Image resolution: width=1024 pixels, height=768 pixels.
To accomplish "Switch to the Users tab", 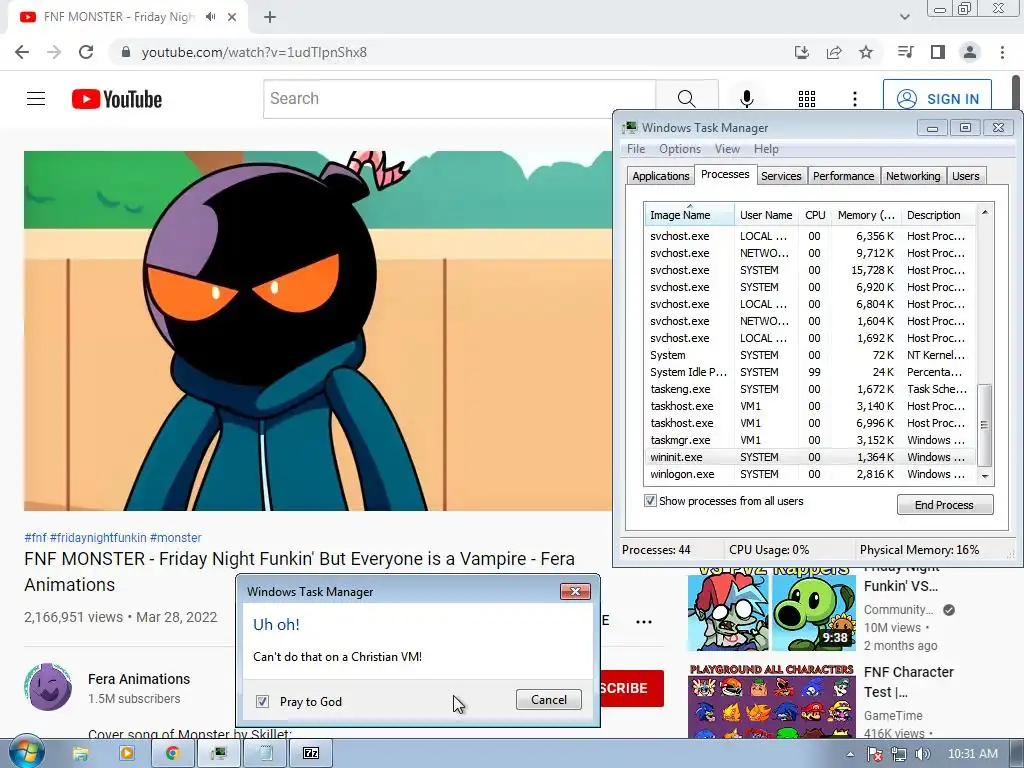I will 965,176.
